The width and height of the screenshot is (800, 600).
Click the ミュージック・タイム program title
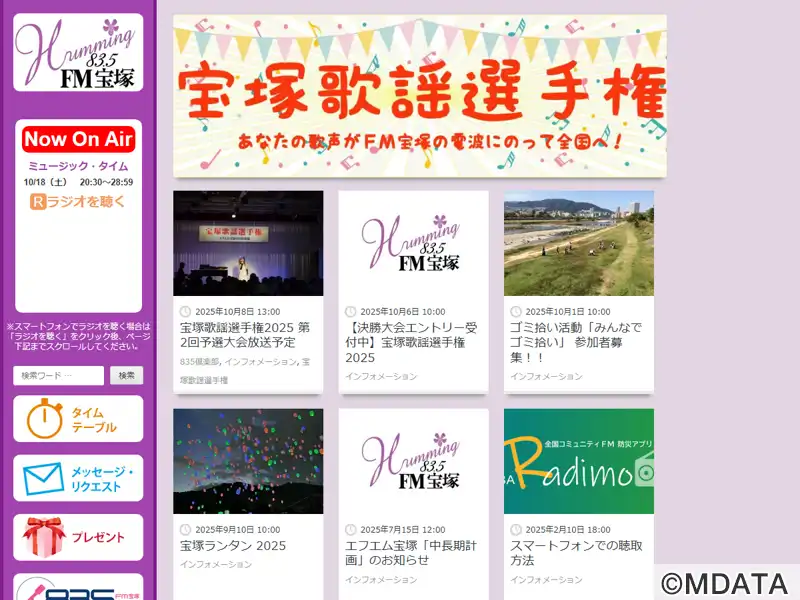tap(78, 166)
